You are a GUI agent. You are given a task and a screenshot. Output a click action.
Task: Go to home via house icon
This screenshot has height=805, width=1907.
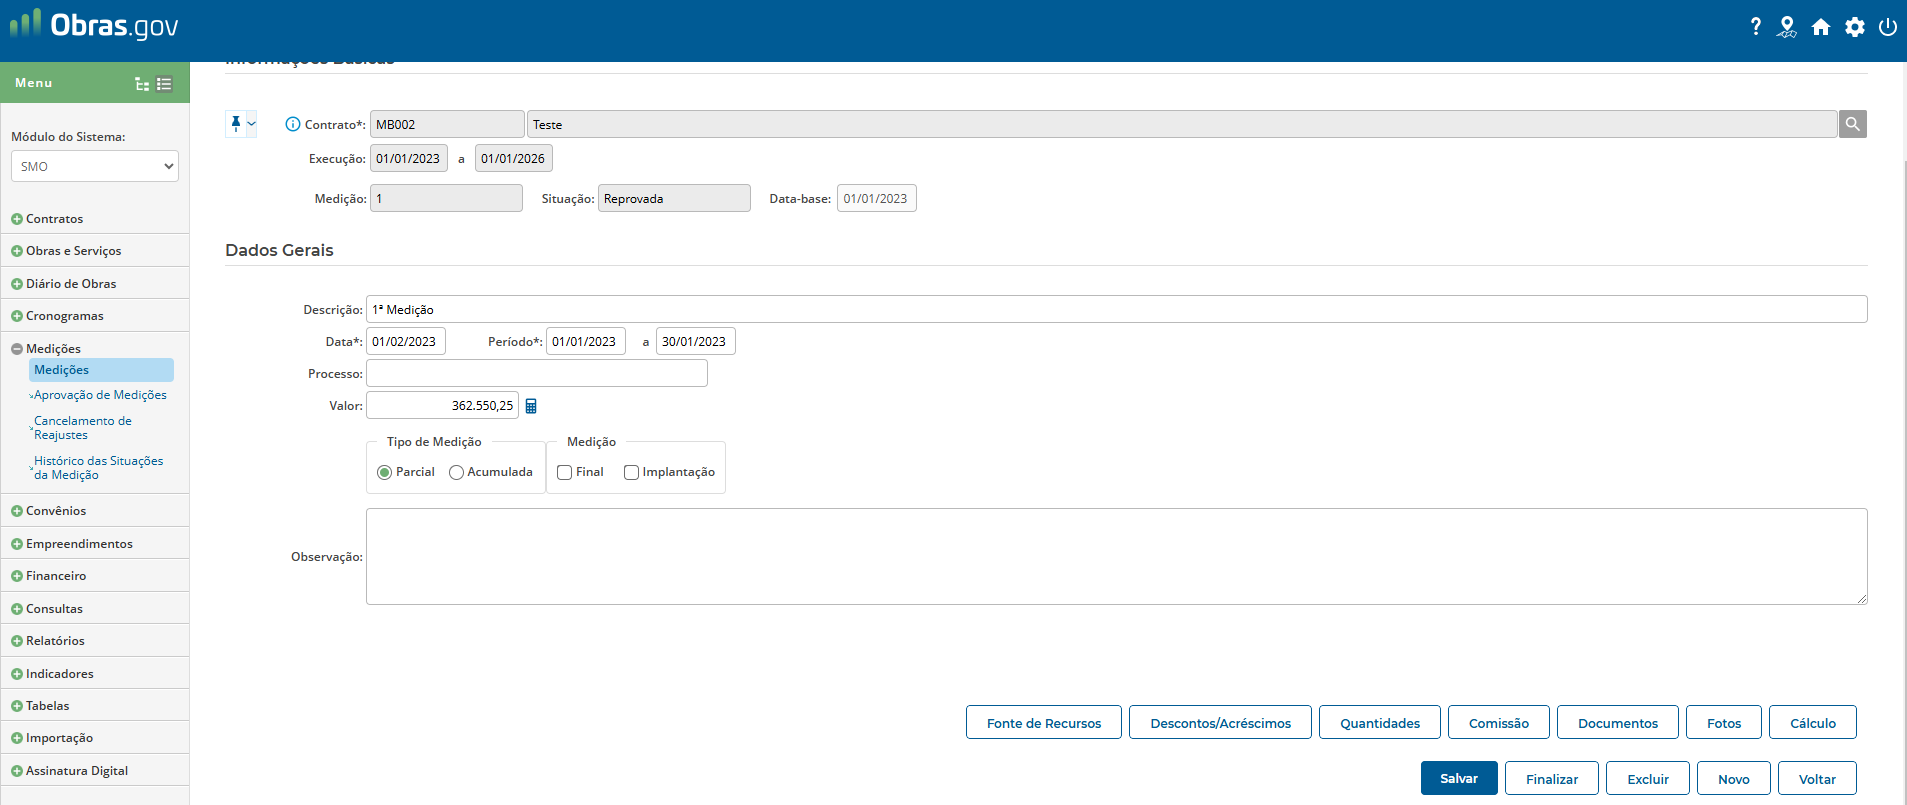point(1821,27)
